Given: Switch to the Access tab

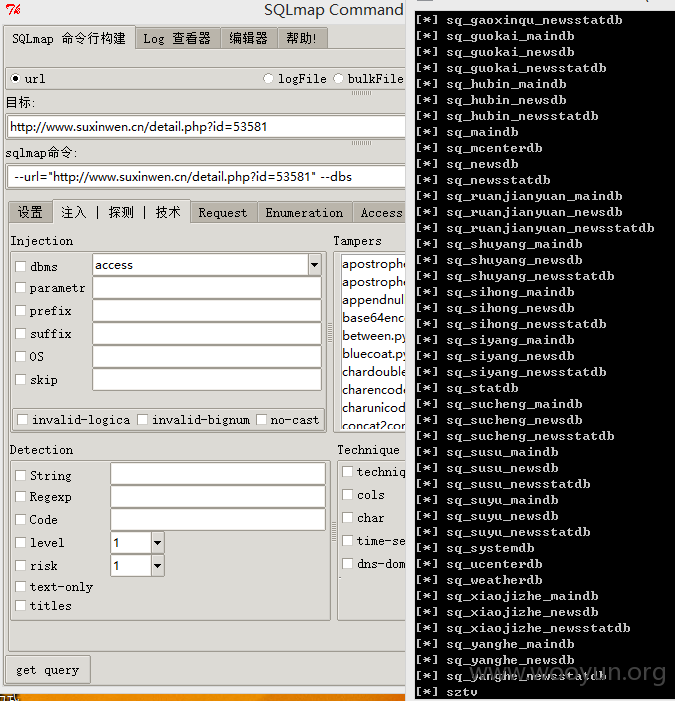Looking at the screenshot, I should click(x=380, y=213).
